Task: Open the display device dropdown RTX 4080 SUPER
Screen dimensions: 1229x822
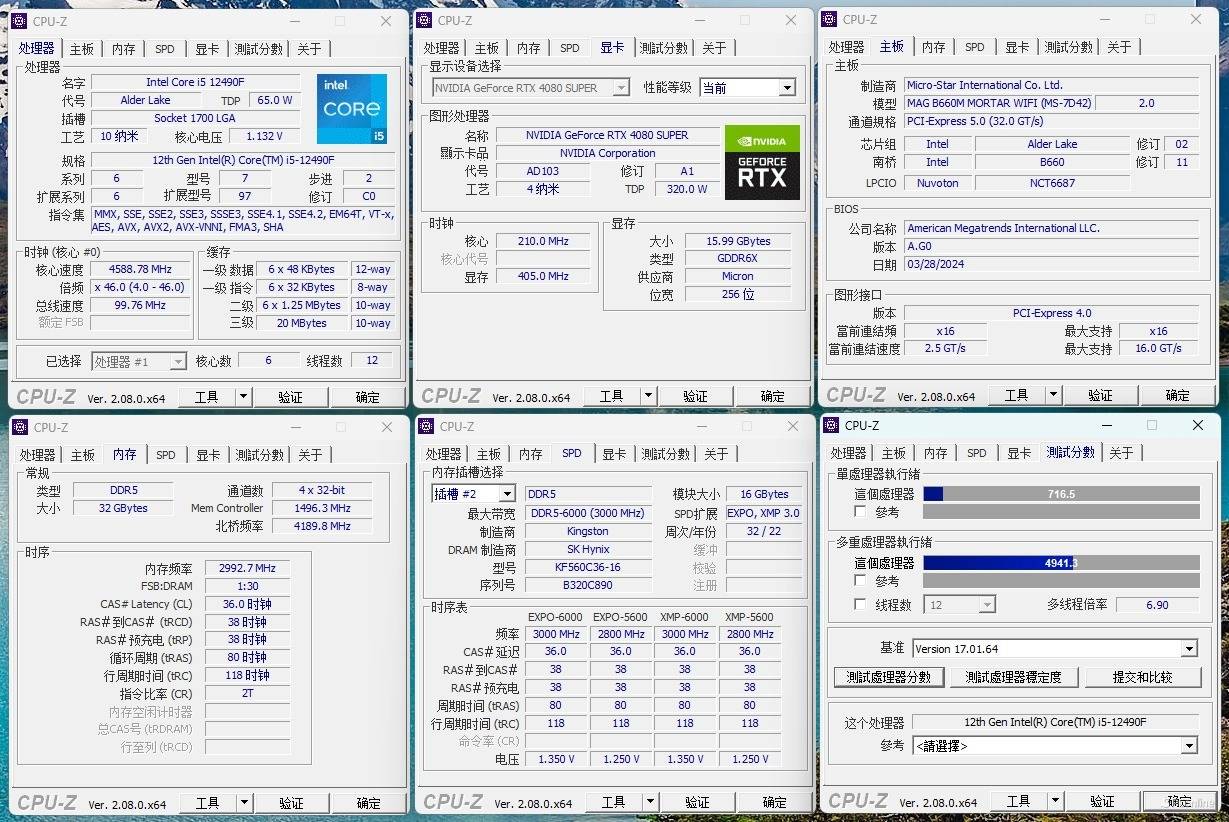Action: click(531, 88)
